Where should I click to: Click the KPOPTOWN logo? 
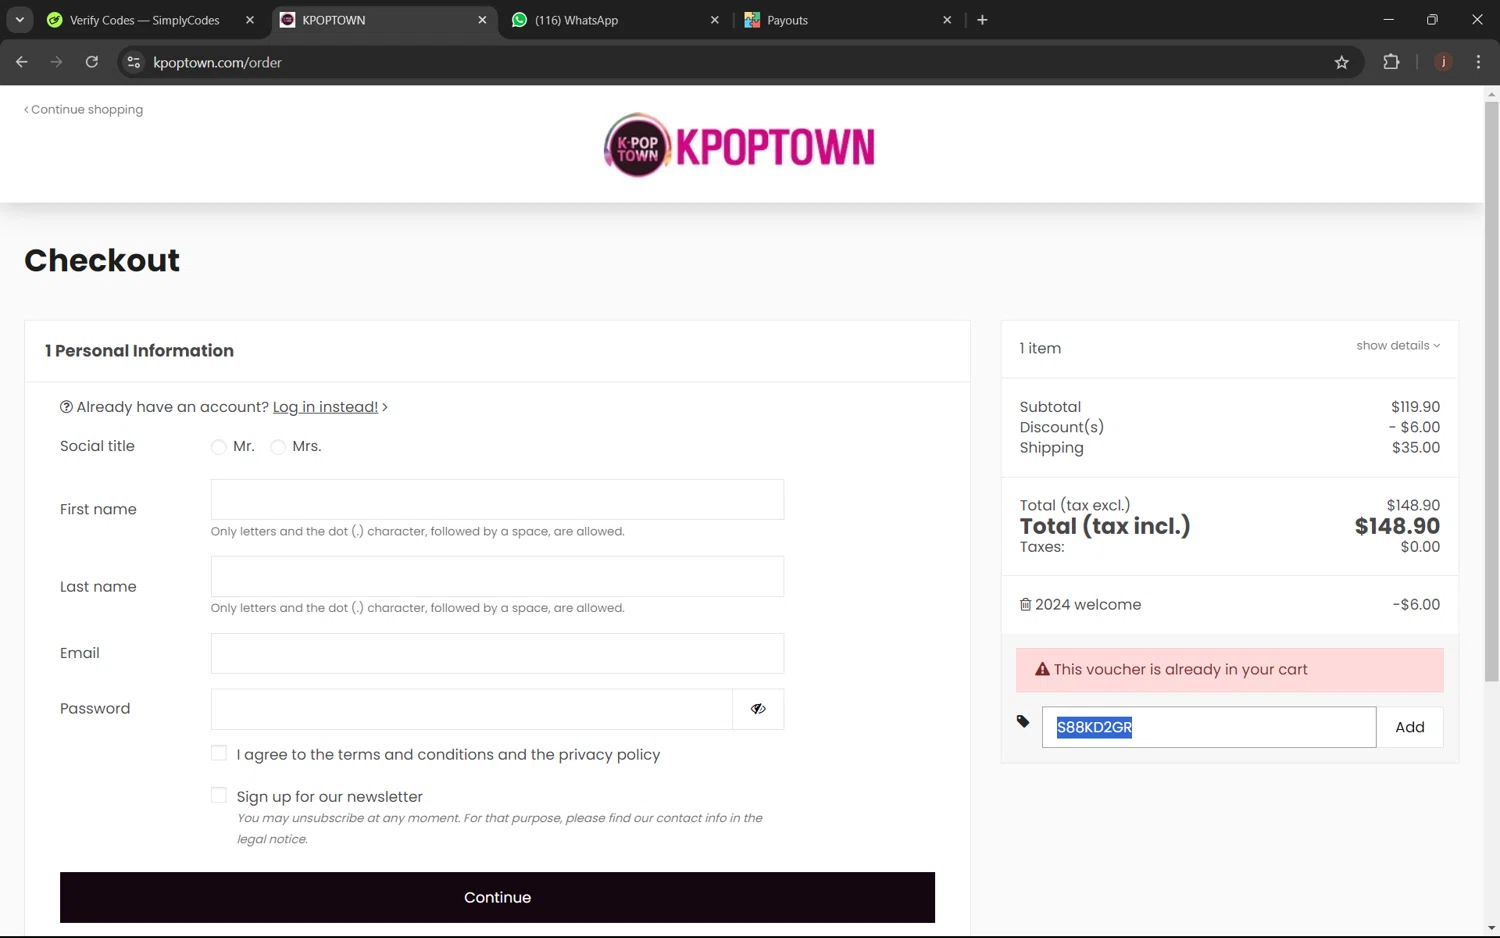pos(739,146)
